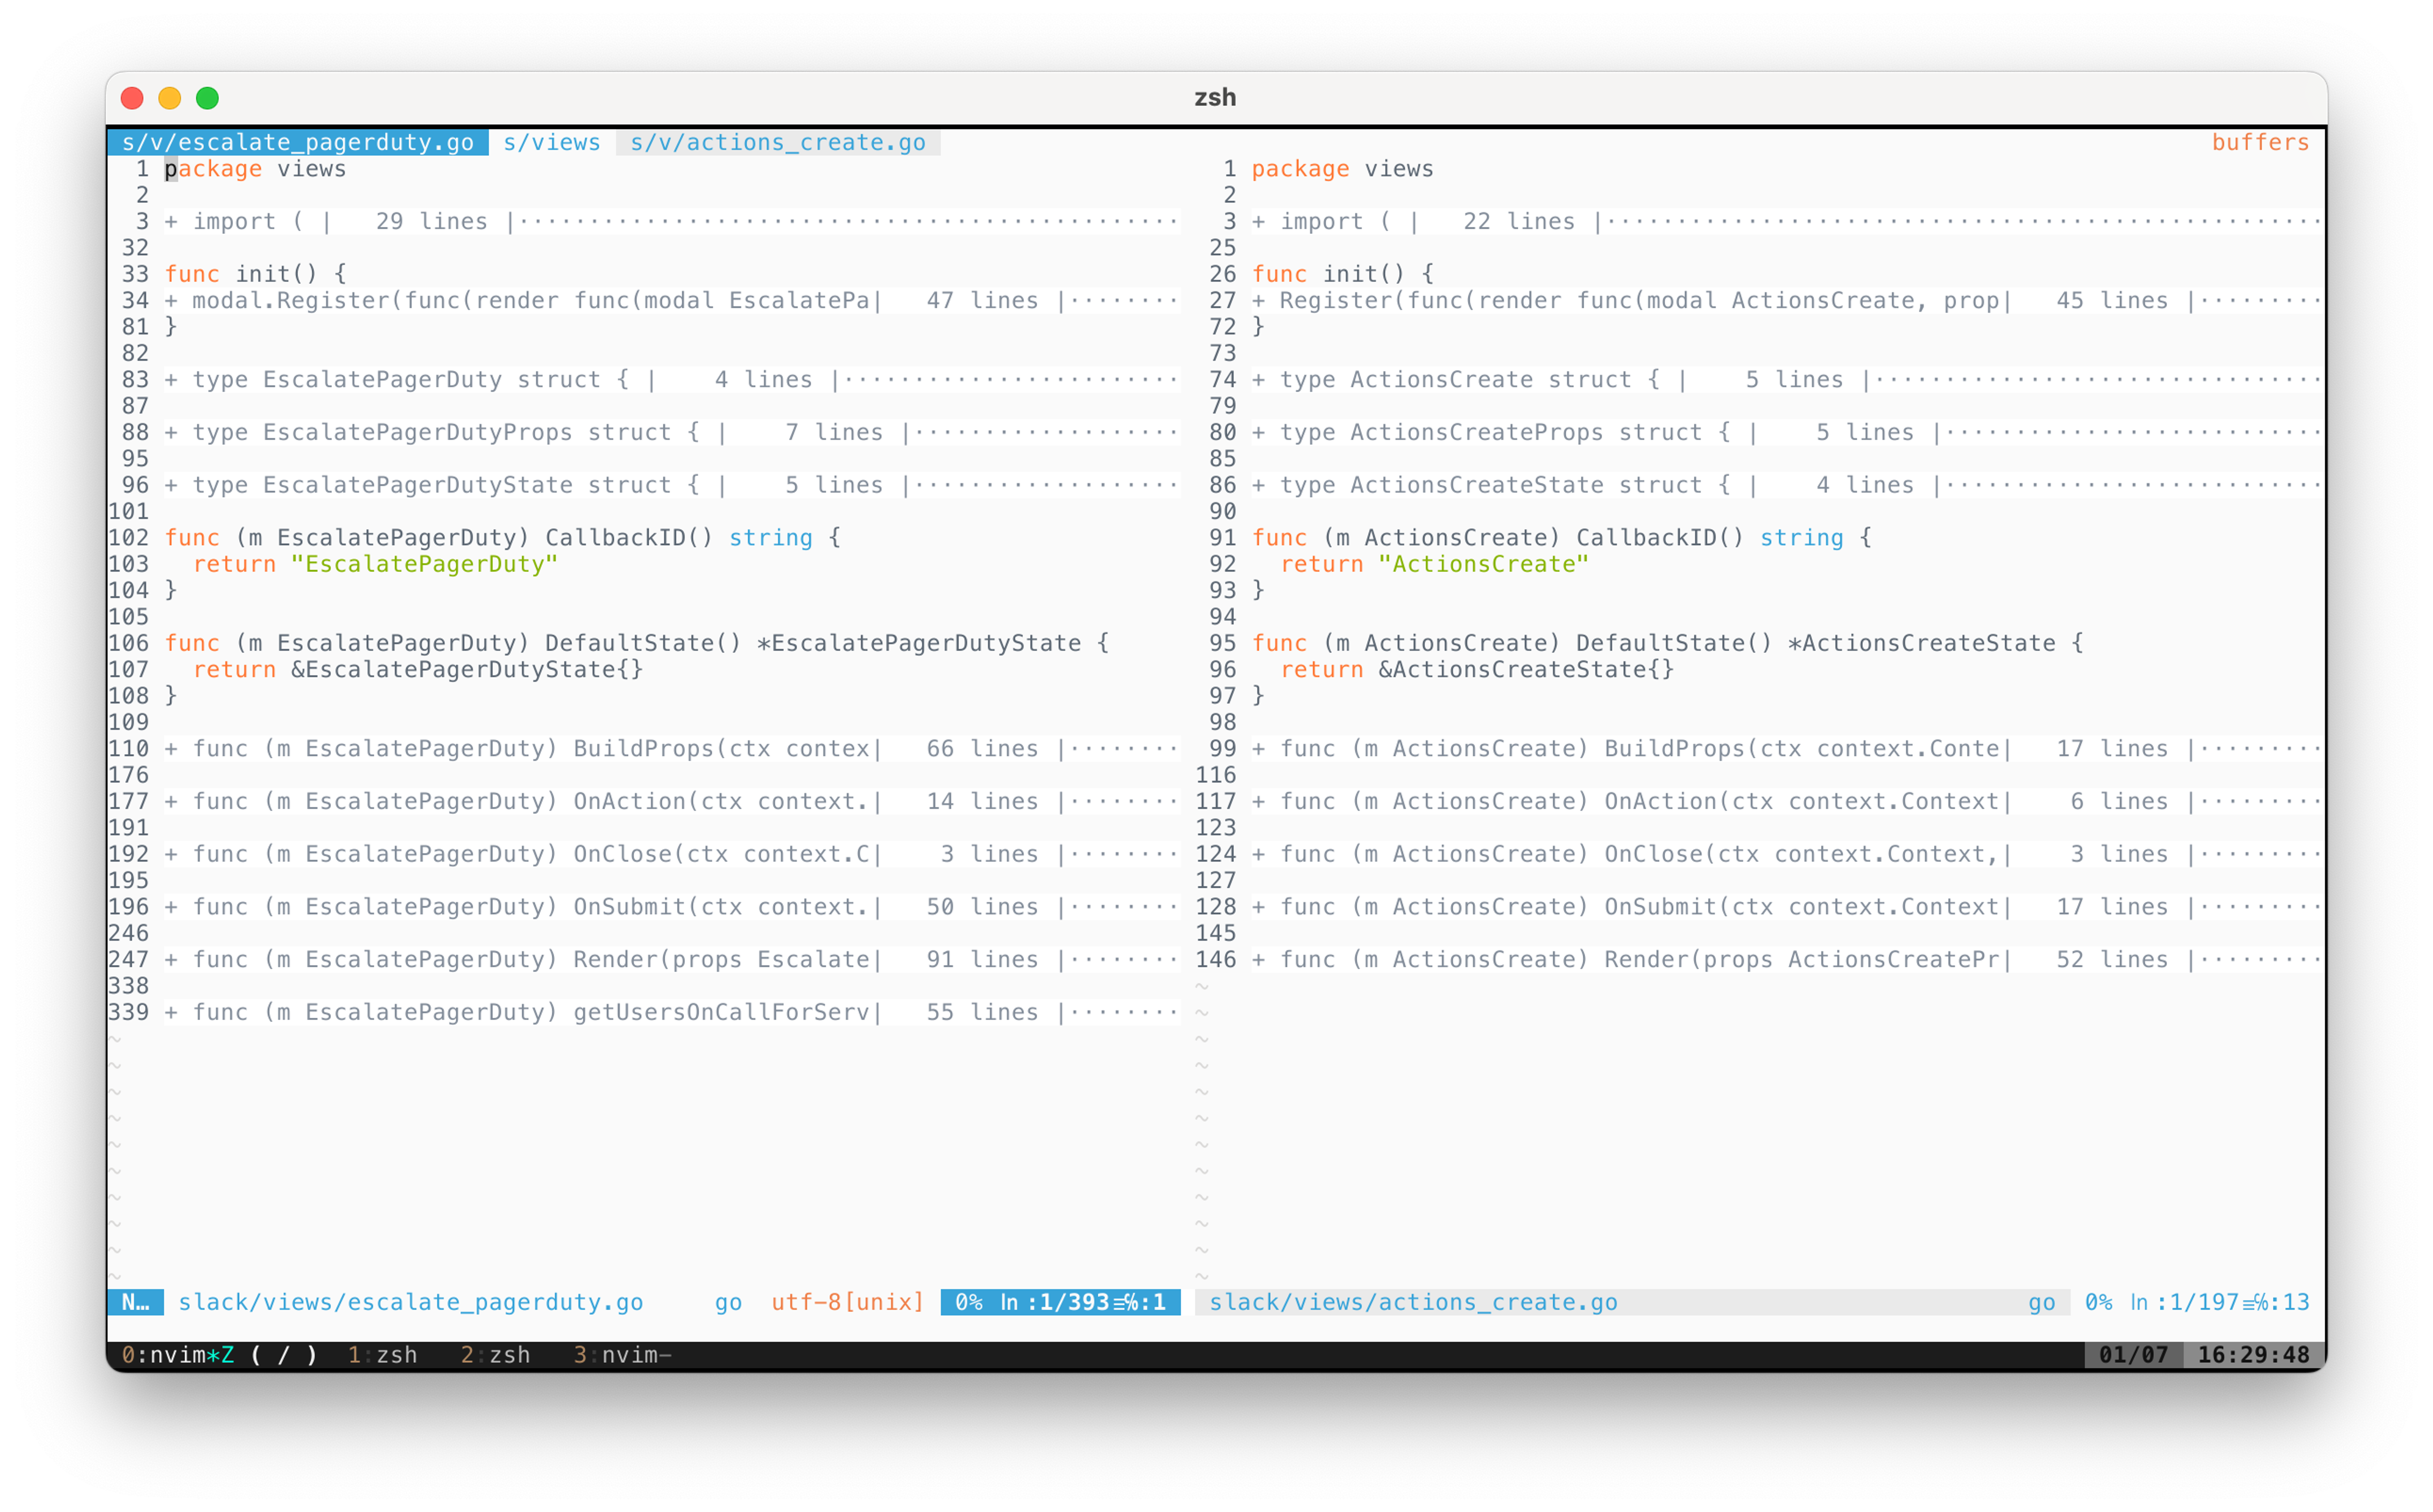Click the yellow minimize window button

(170, 98)
